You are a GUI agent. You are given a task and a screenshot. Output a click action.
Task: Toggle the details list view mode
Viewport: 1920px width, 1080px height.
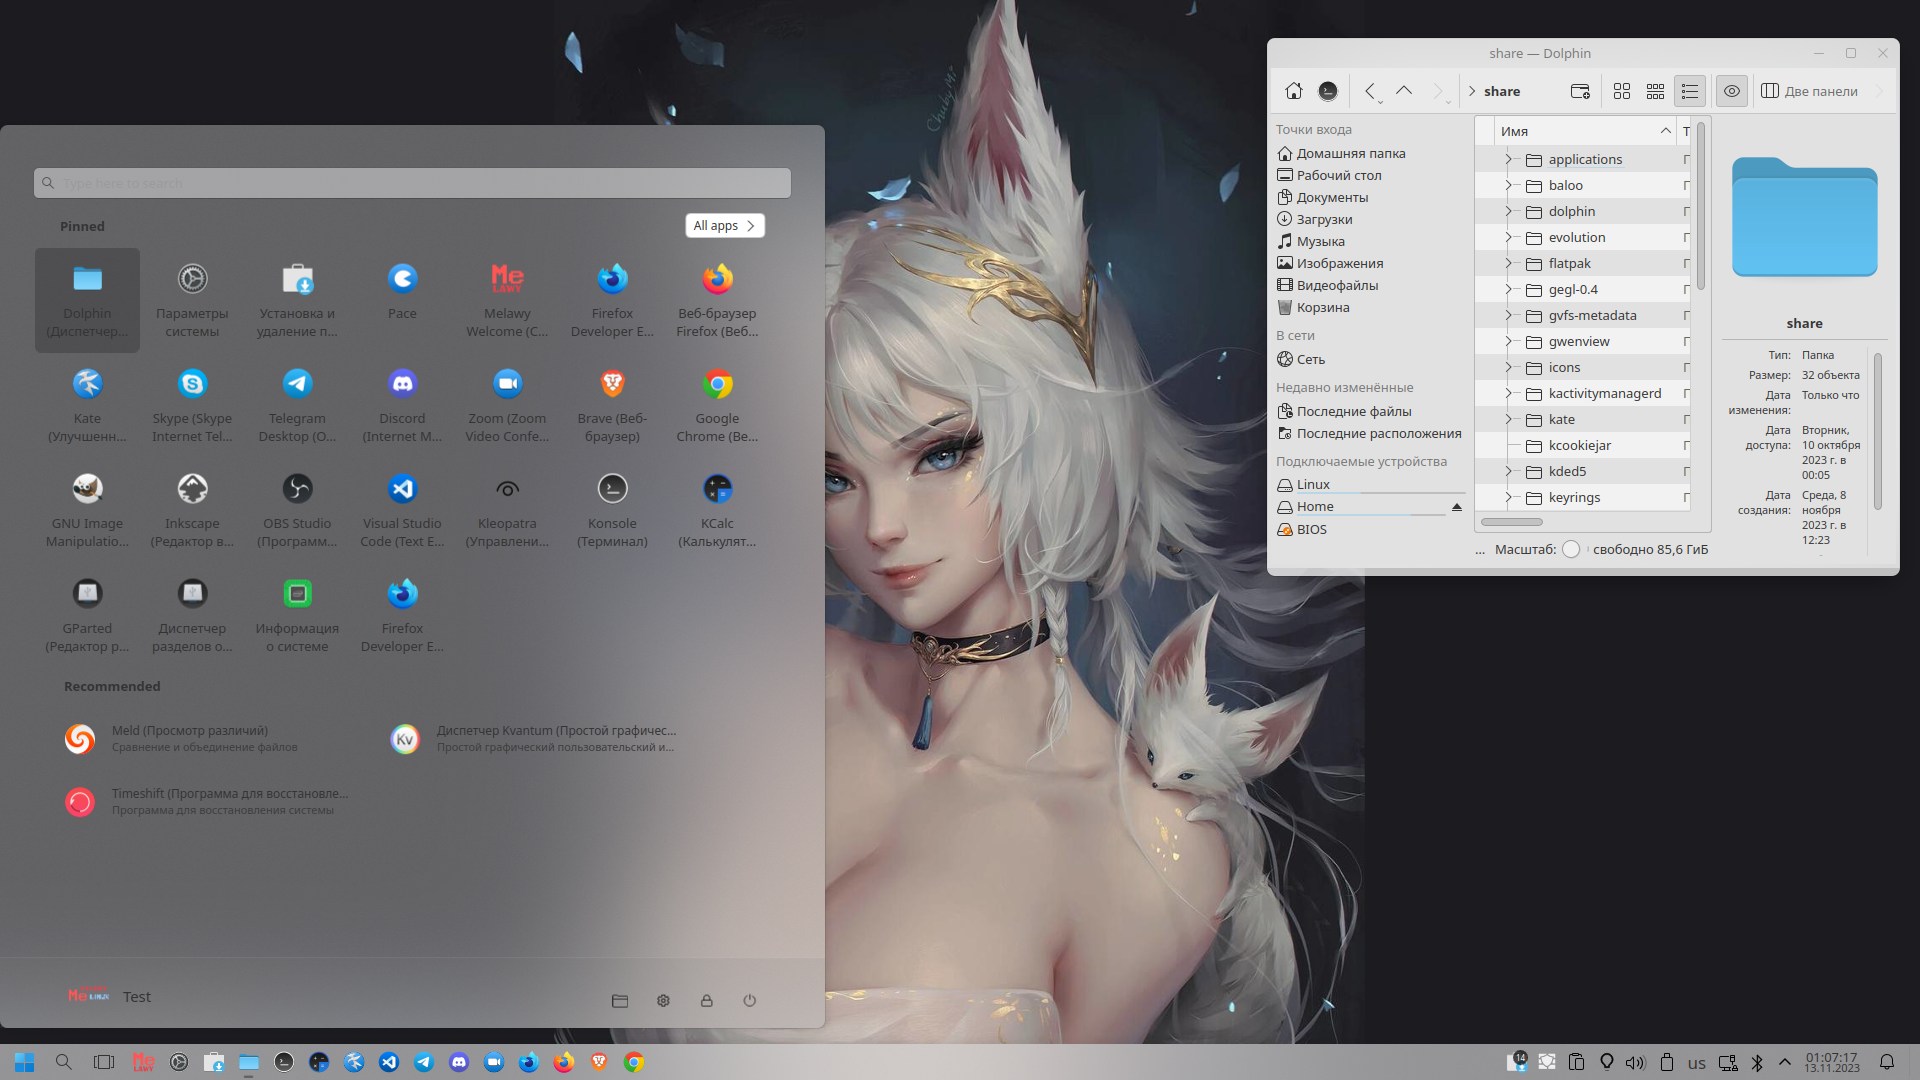click(1690, 91)
